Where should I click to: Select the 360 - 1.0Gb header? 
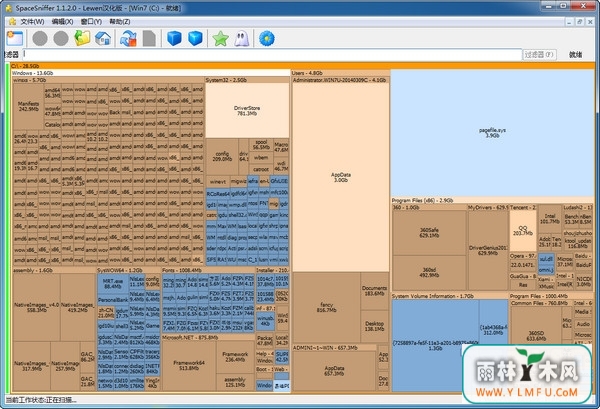pyautogui.click(x=429, y=207)
